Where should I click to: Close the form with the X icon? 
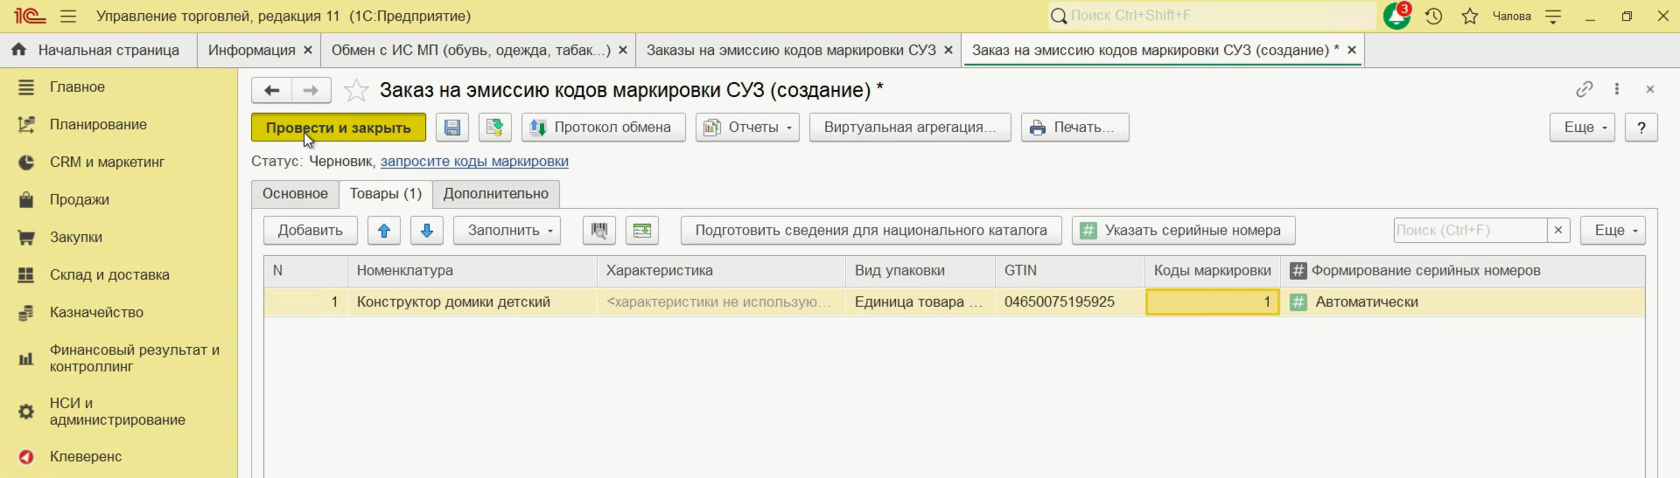(1650, 90)
